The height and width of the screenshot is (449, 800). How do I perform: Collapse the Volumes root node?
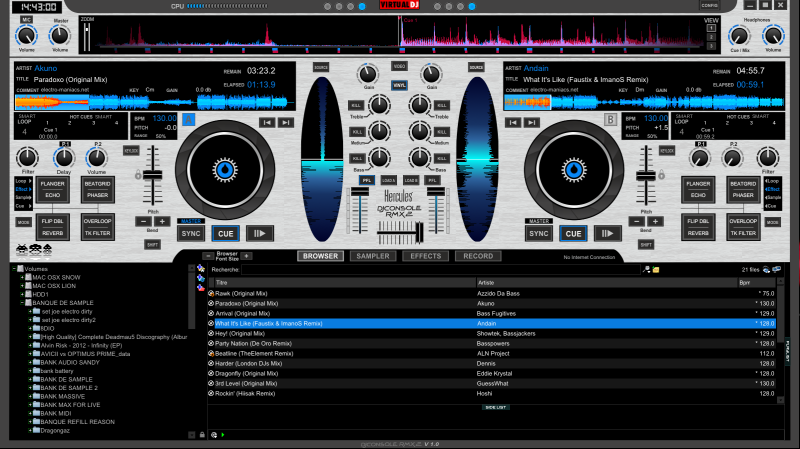tap(14, 269)
